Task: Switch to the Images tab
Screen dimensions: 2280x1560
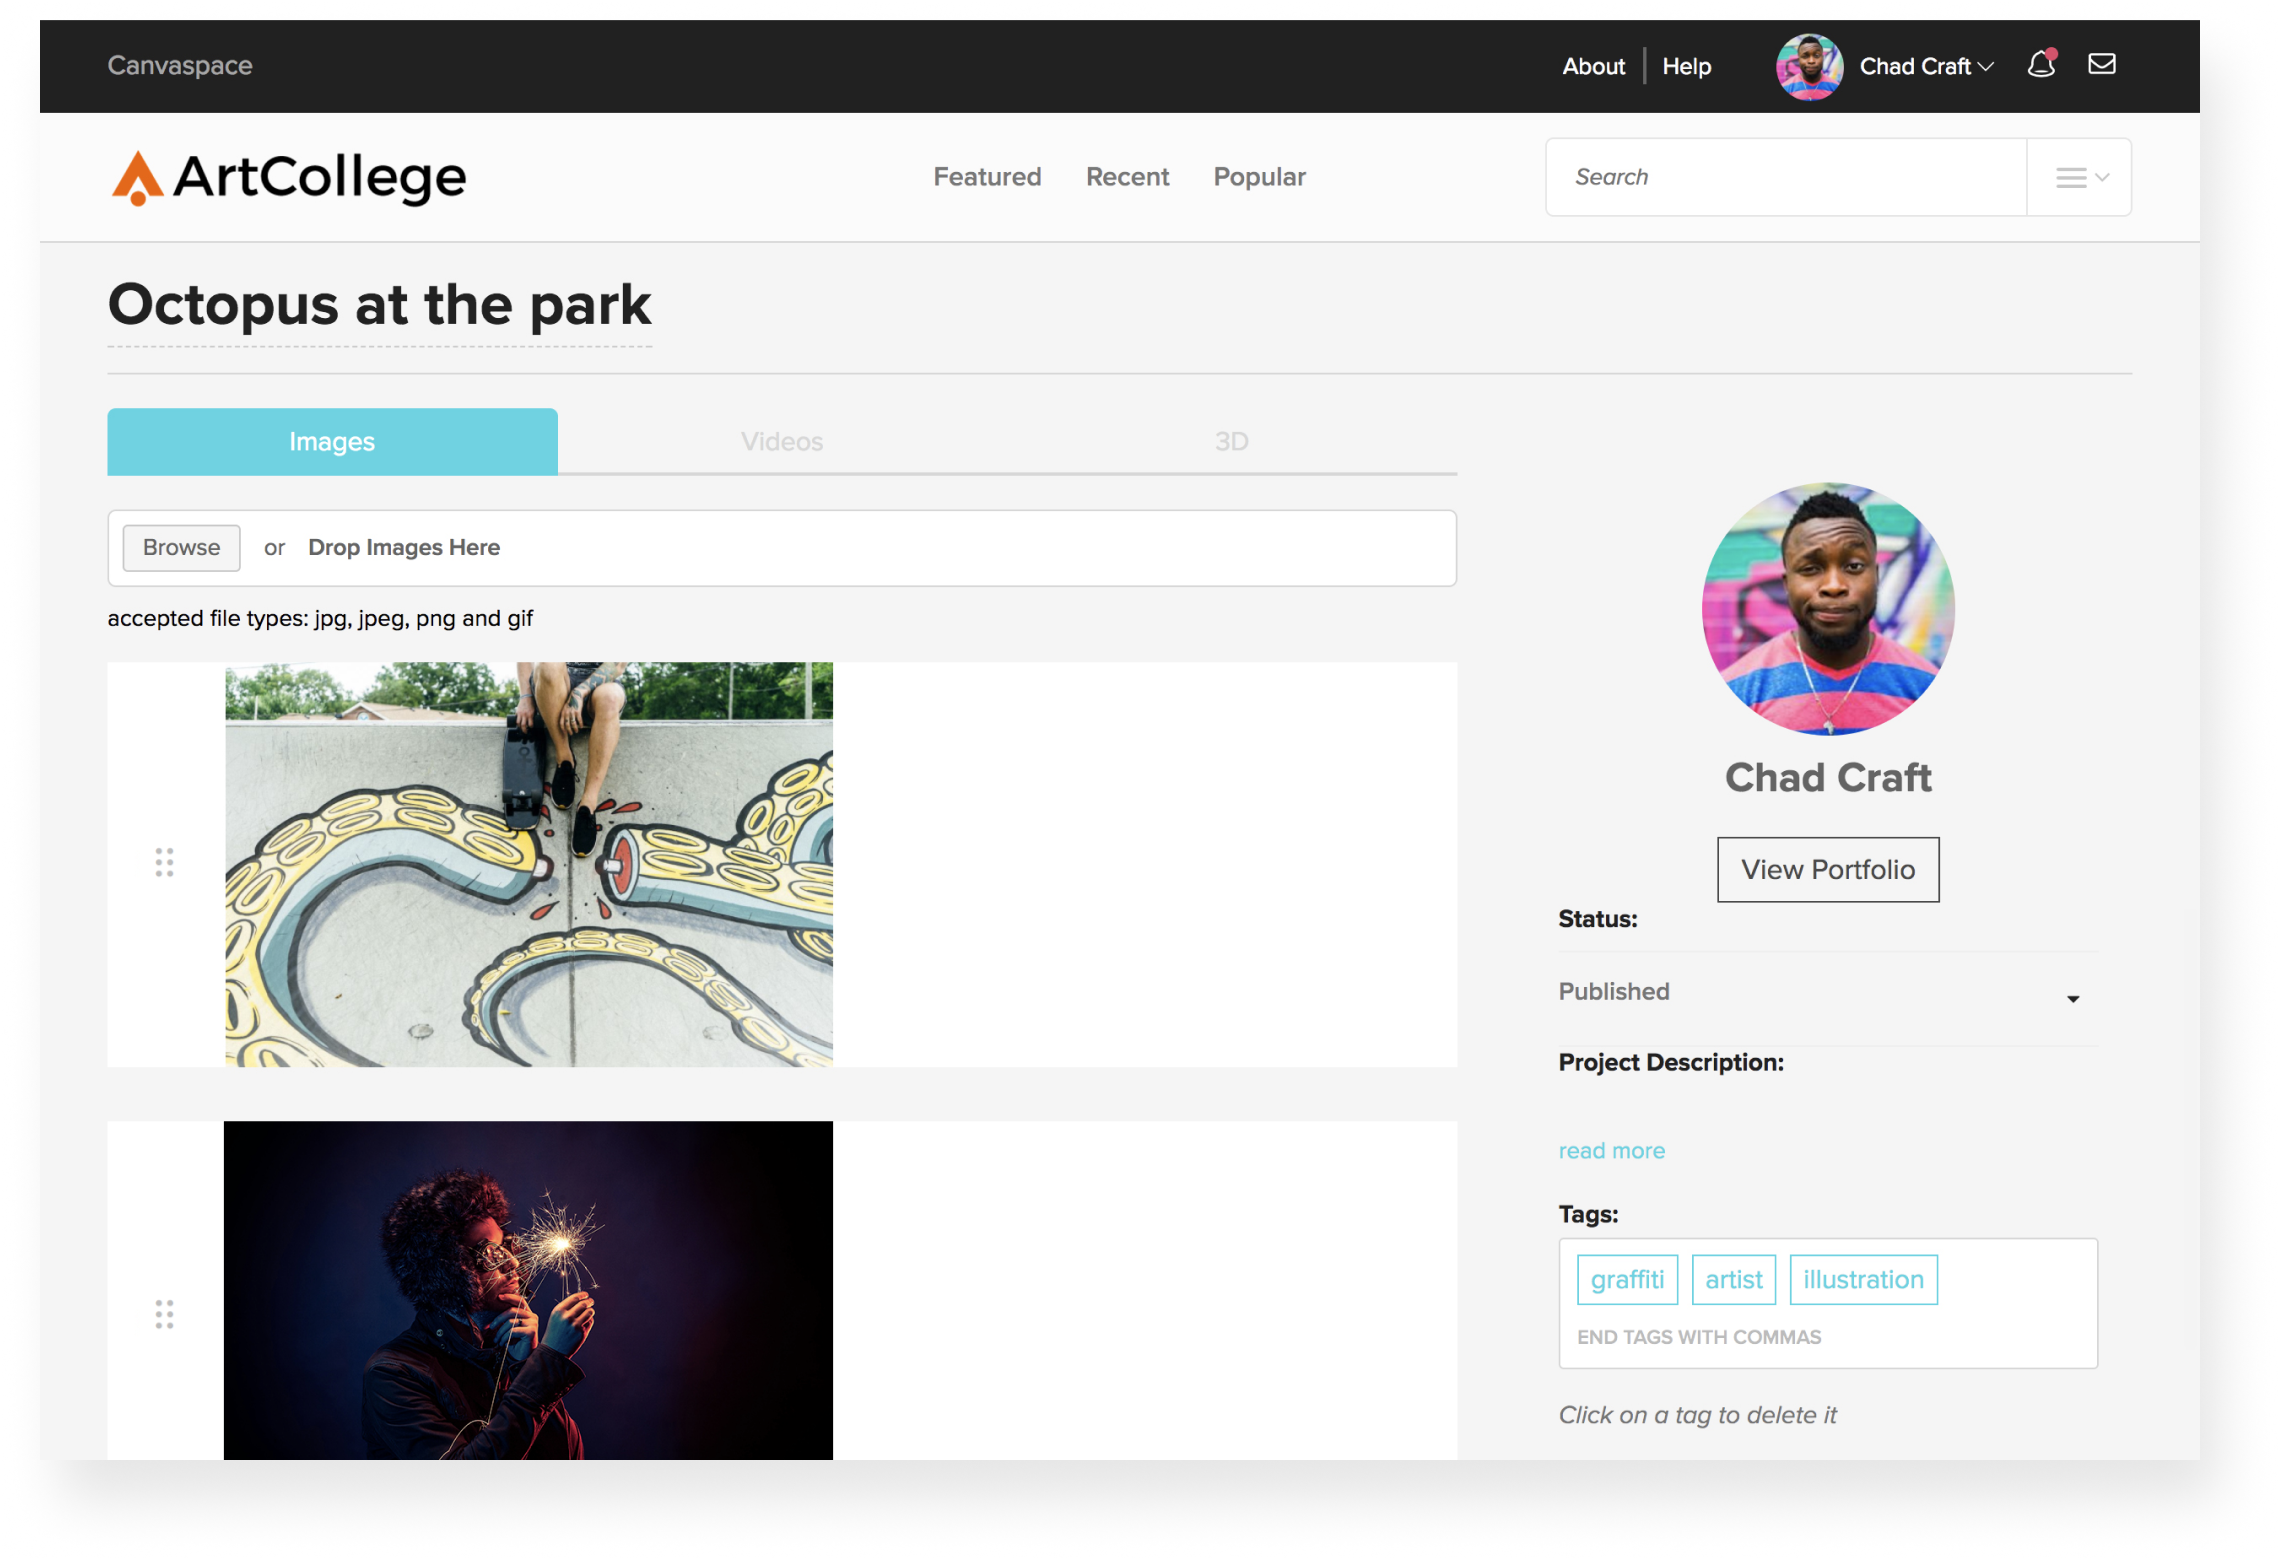Action: click(332, 441)
